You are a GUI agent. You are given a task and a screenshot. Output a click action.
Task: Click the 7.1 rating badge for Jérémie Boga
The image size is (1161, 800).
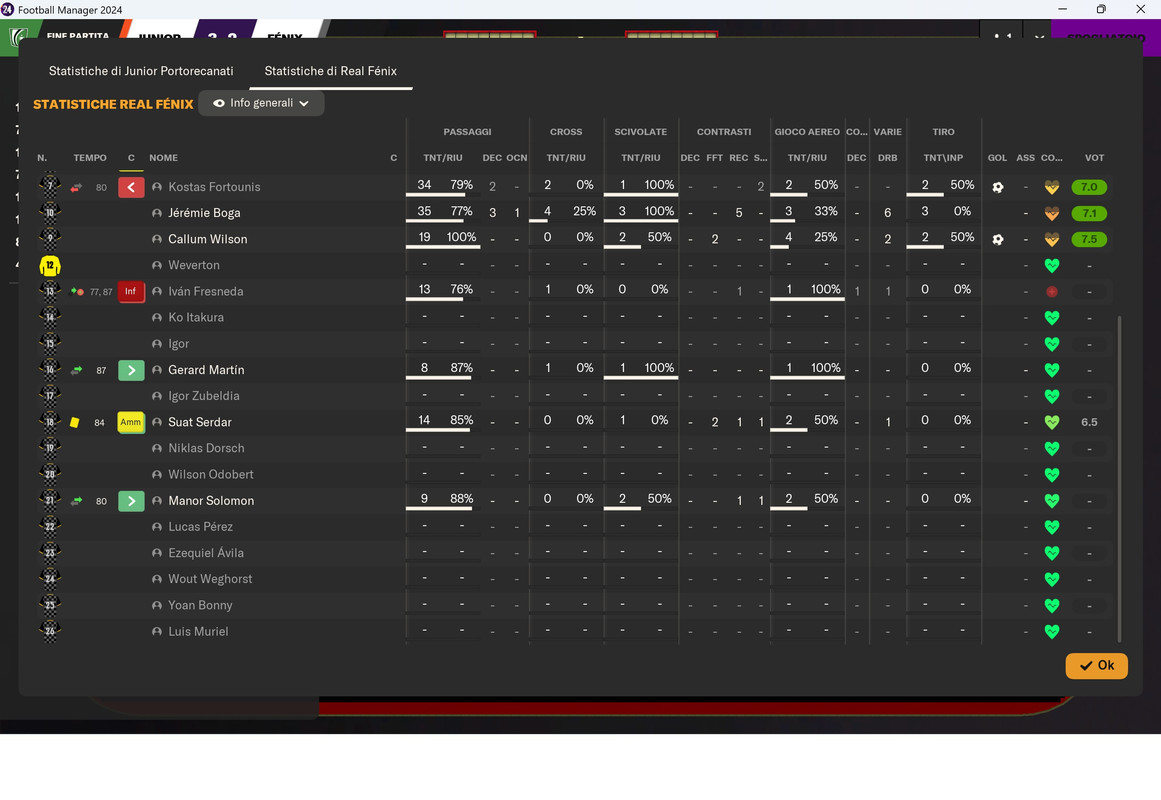(1089, 213)
